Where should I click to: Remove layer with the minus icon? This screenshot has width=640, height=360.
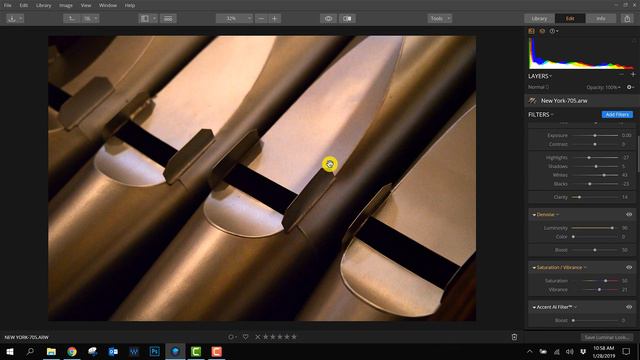tap(621, 74)
